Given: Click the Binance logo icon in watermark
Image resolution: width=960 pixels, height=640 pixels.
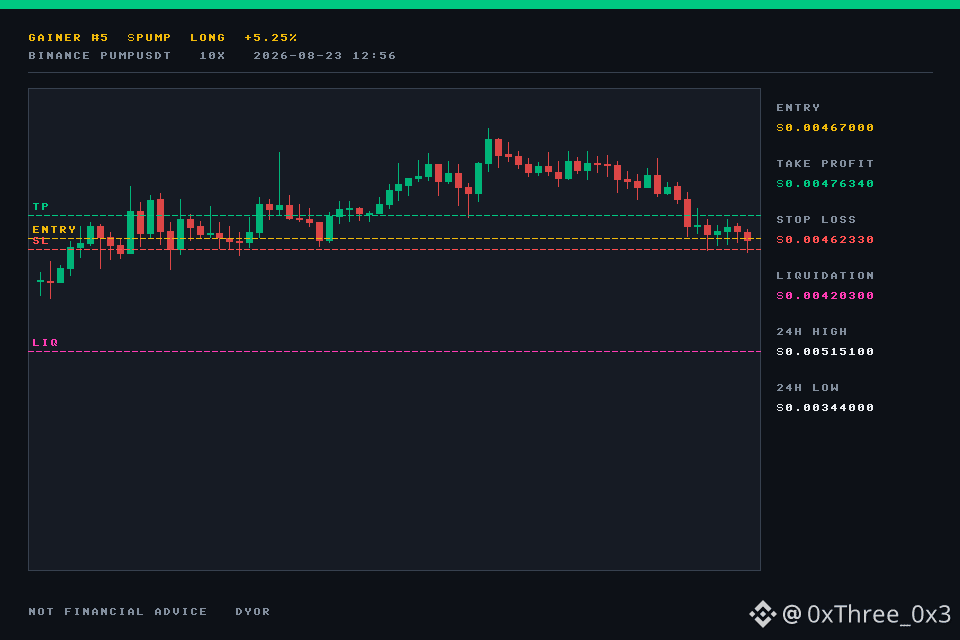Looking at the screenshot, I should click(x=762, y=614).
